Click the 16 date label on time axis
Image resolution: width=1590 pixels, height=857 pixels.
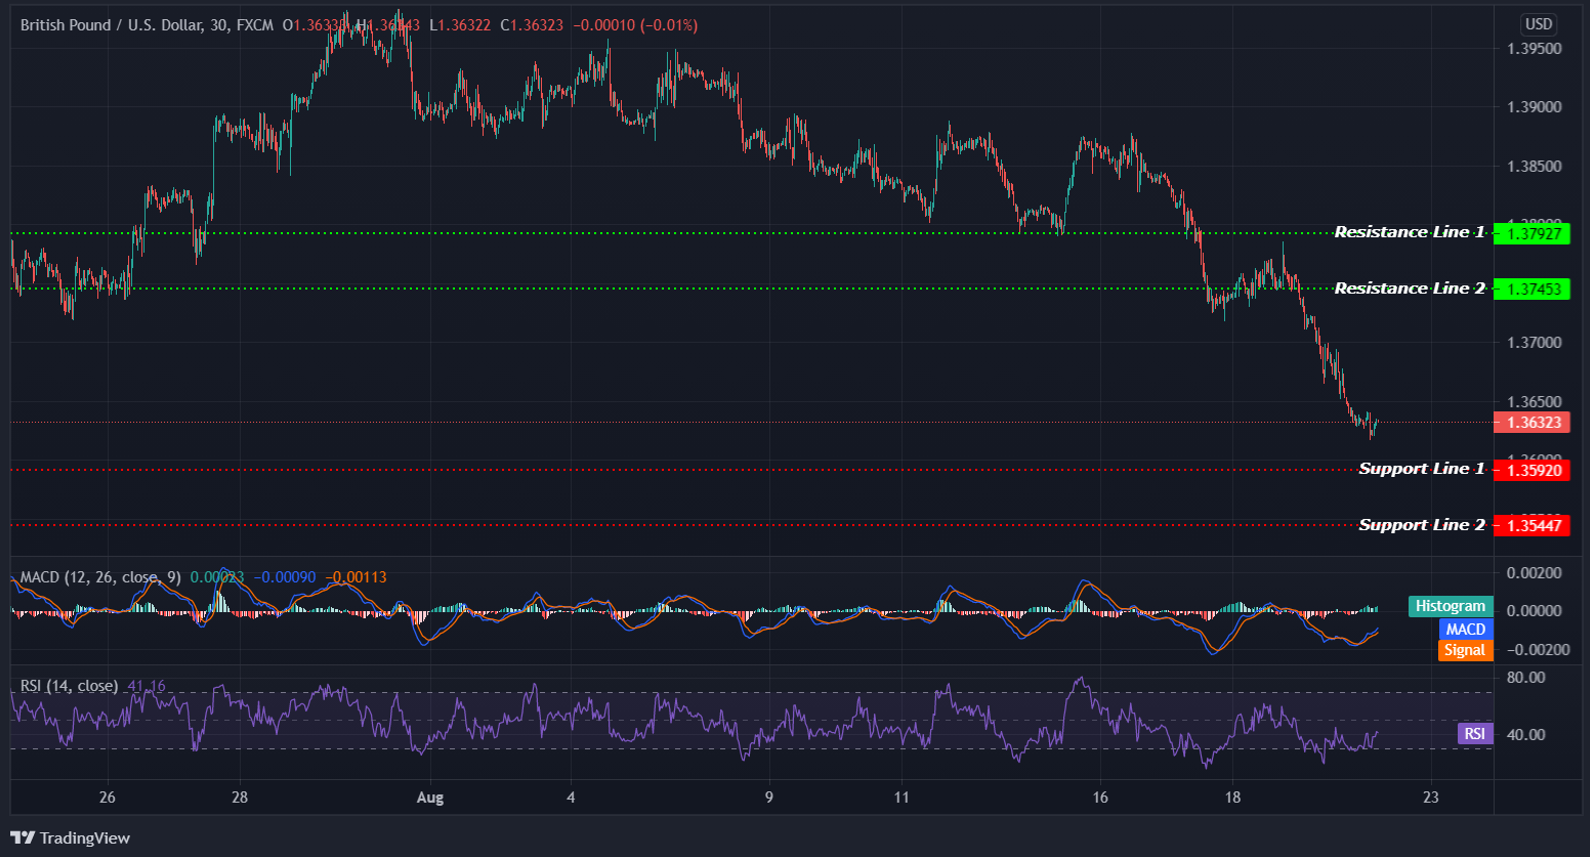1100,797
